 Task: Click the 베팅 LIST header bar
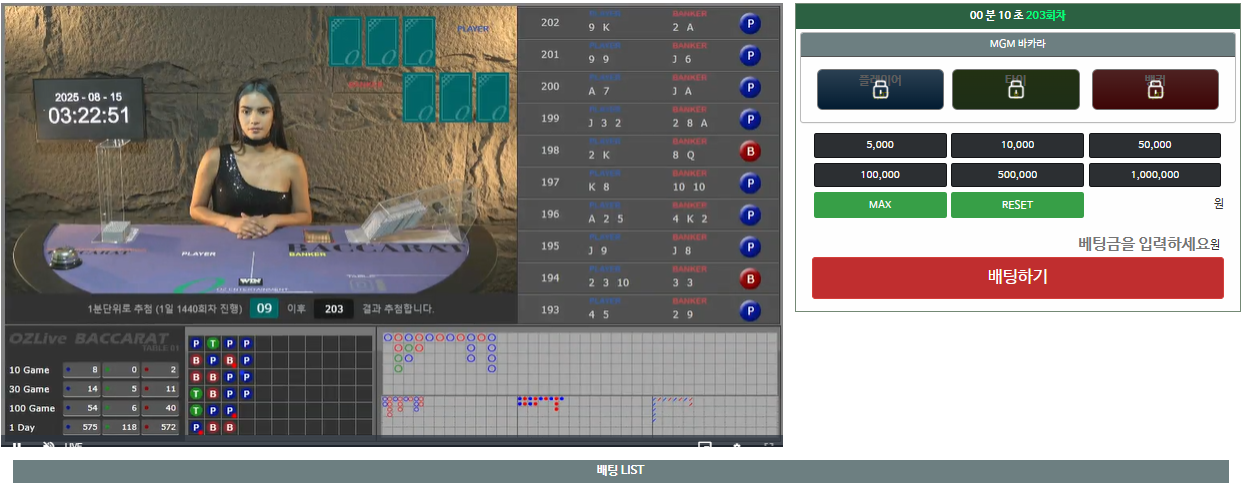(x=620, y=471)
